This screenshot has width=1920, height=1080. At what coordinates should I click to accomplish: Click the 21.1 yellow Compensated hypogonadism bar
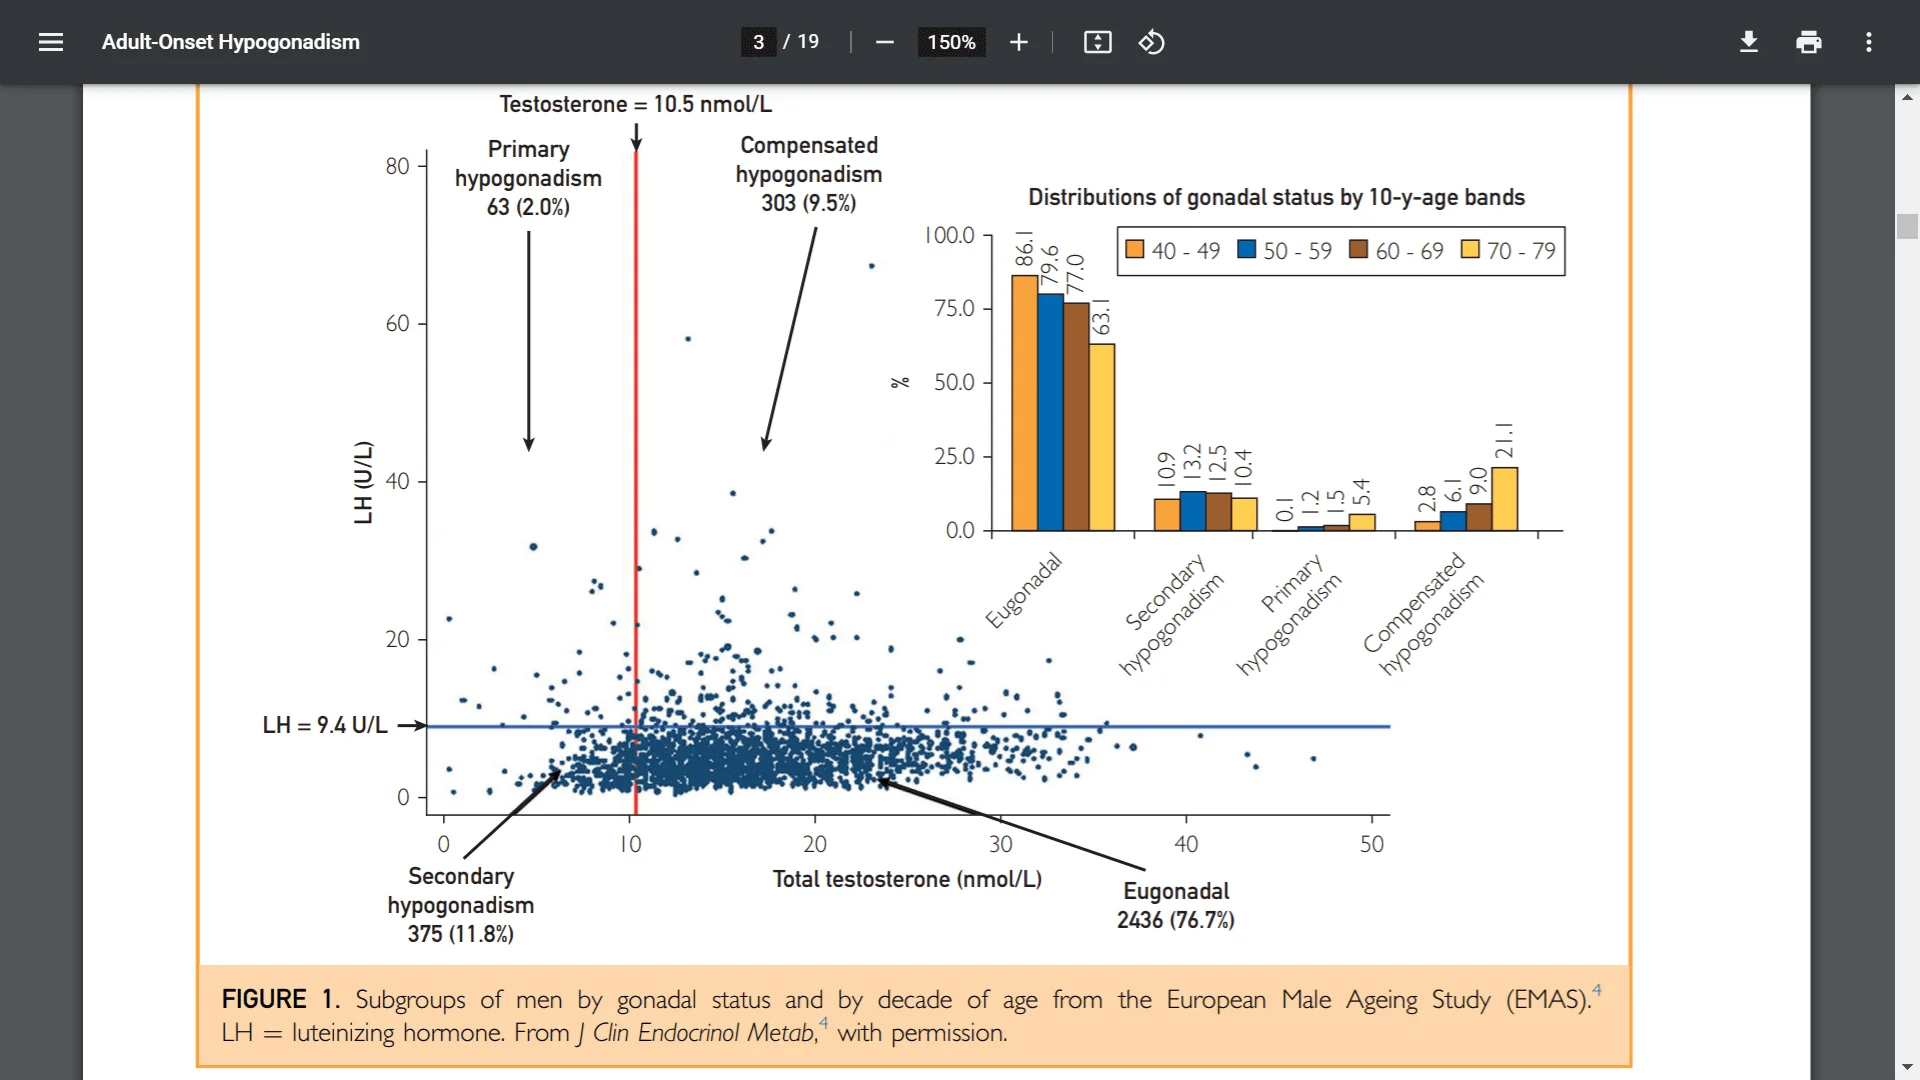pyautogui.click(x=1504, y=499)
